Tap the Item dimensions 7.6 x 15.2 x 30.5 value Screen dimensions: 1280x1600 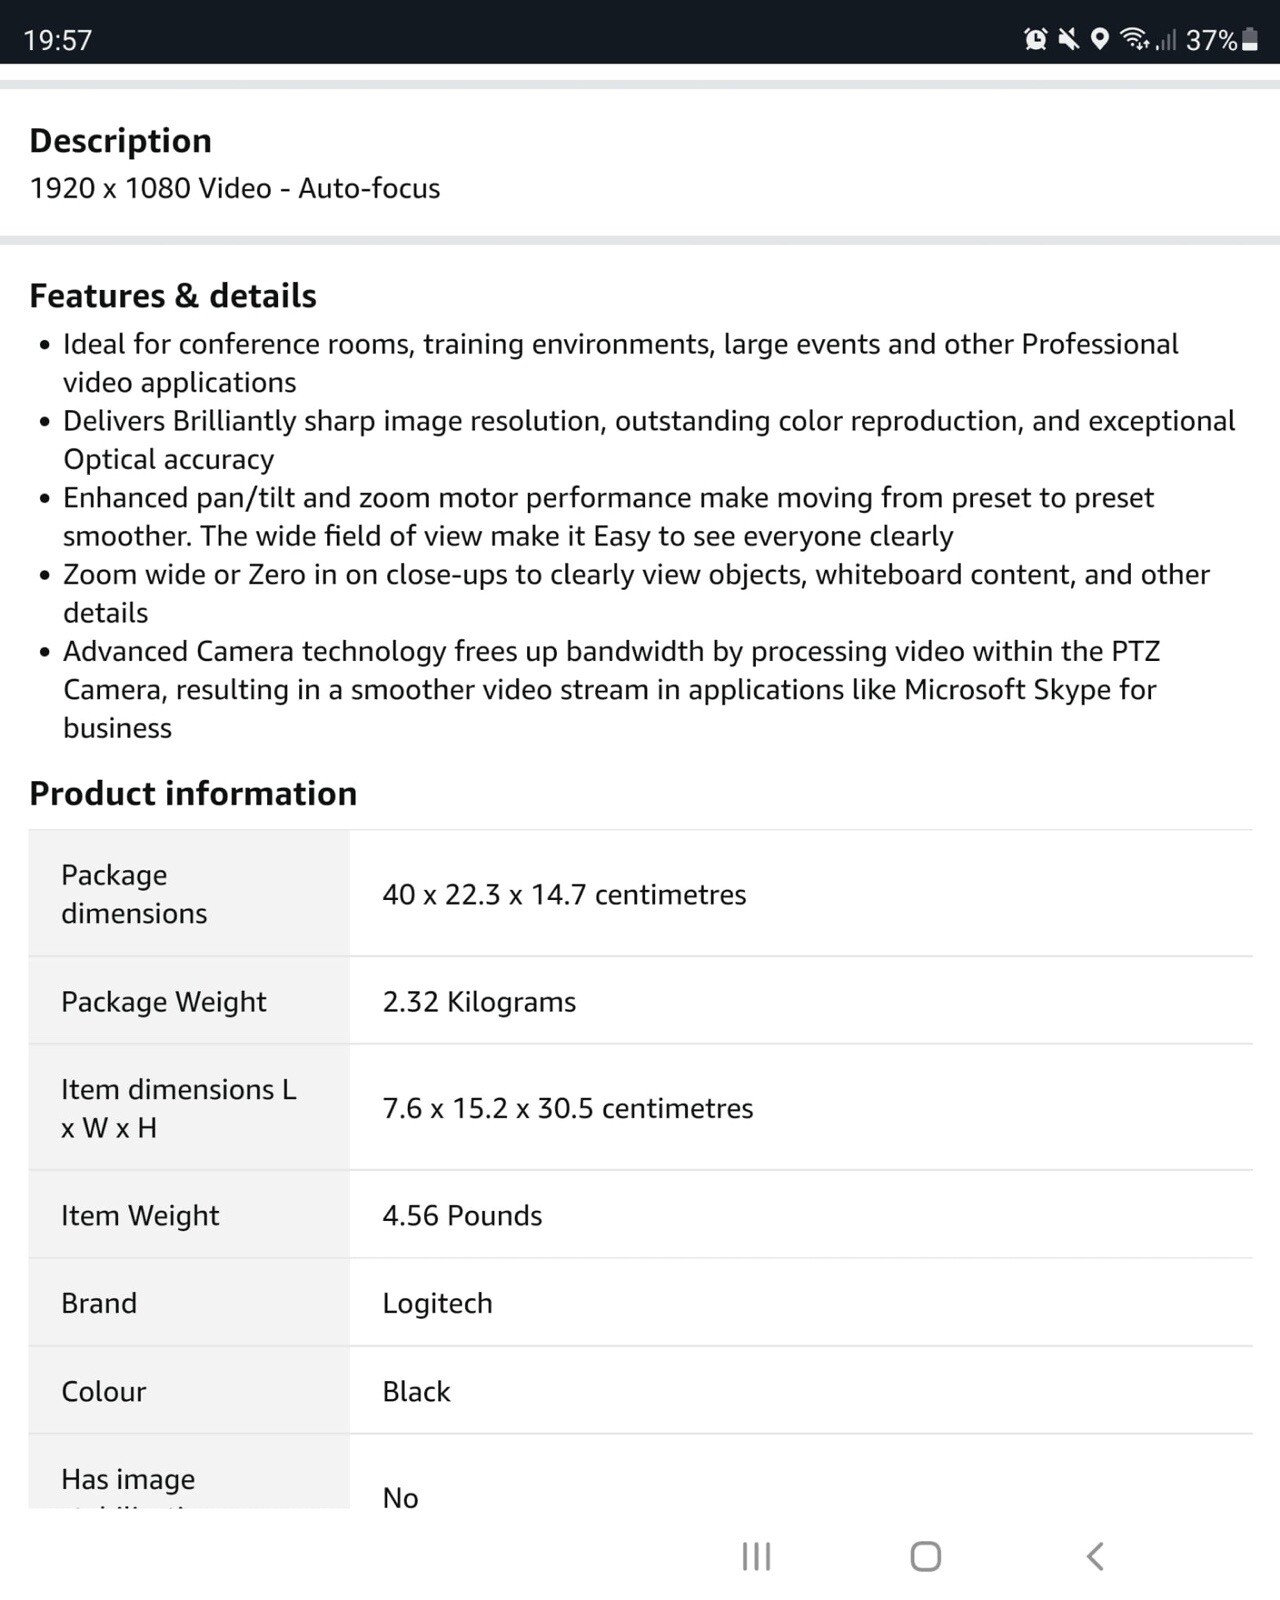(x=568, y=1108)
